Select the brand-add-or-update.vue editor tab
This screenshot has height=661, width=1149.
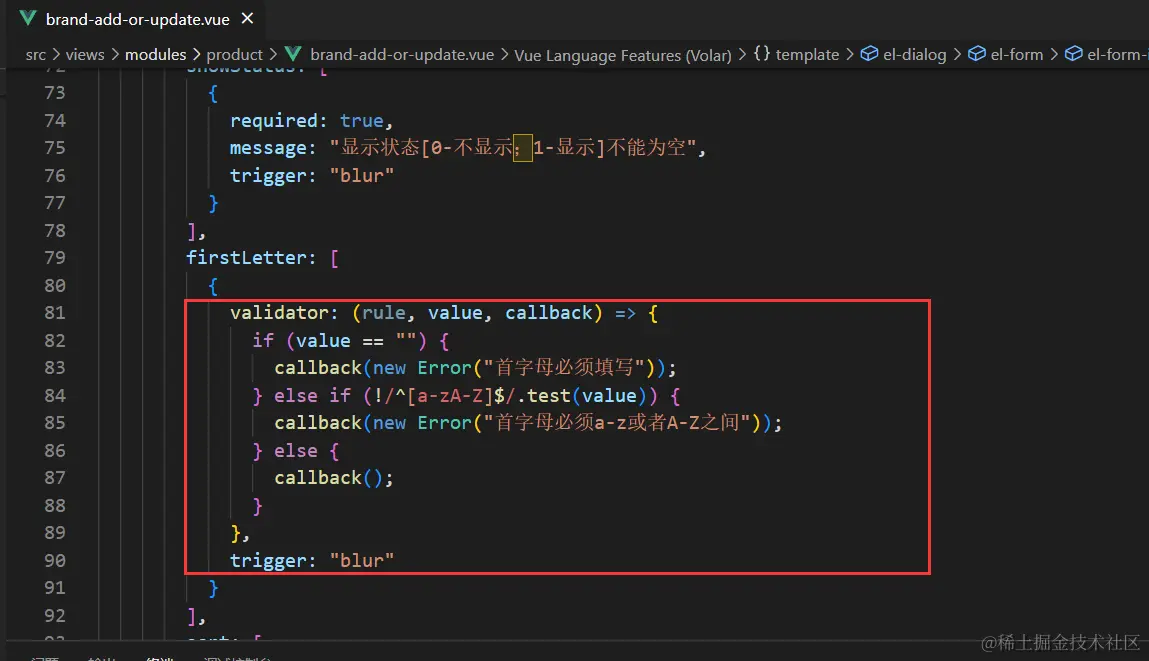[x=137, y=19]
